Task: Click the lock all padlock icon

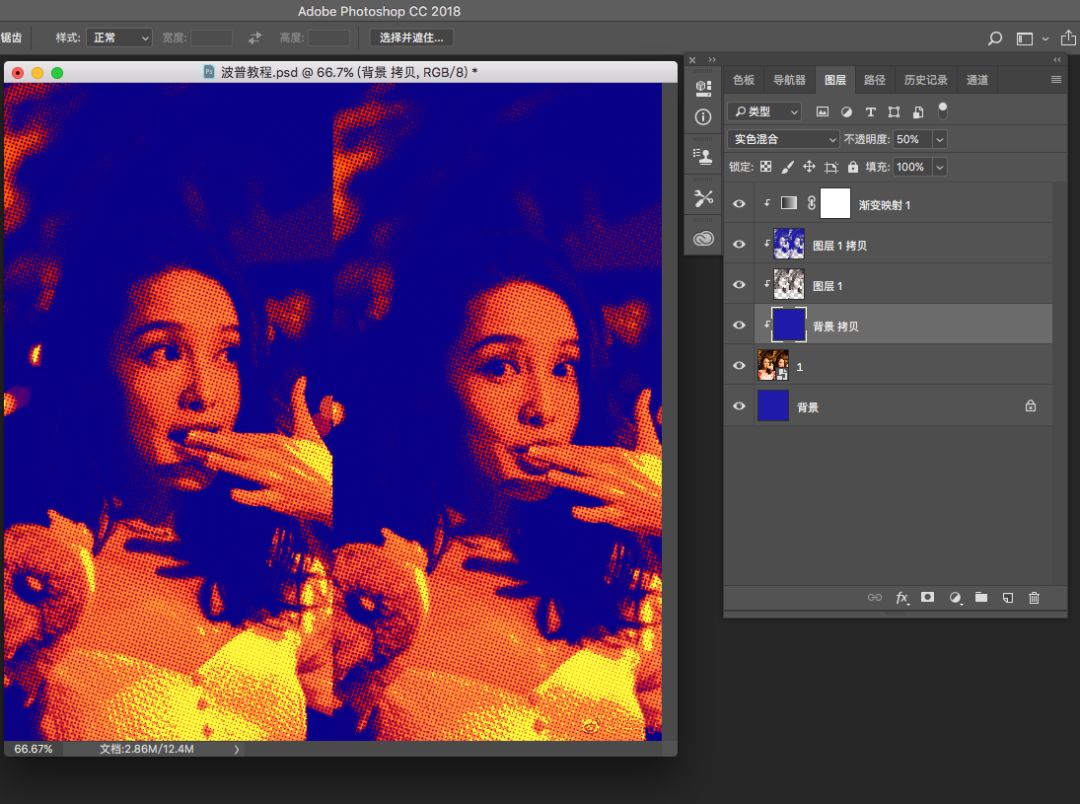Action: [853, 167]
